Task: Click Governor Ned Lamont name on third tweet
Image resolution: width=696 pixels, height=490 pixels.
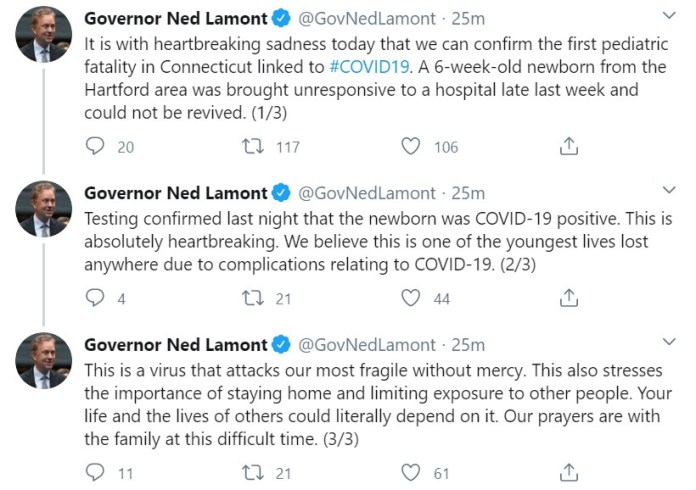Action: tap(175, 345)
